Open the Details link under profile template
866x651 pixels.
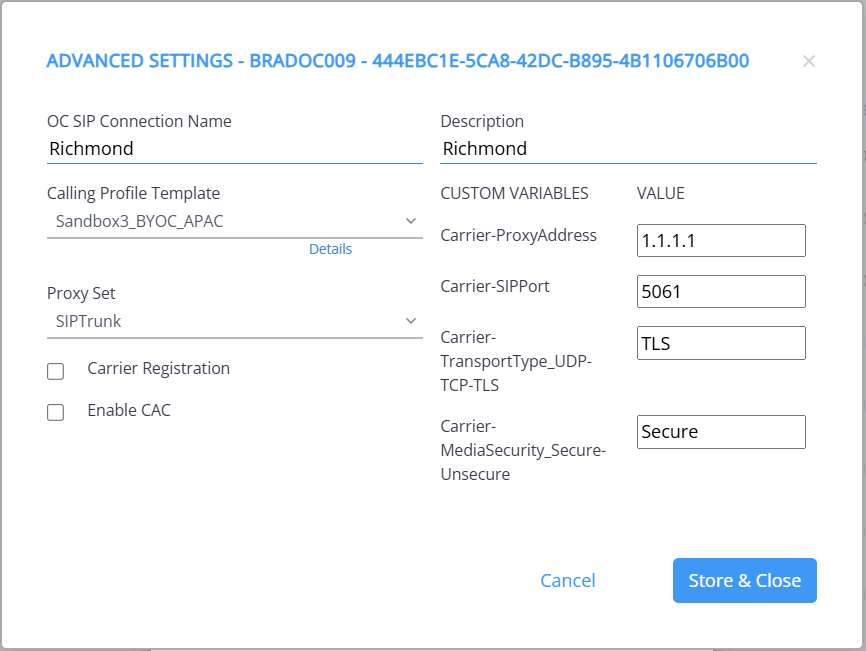click(330, 249)
